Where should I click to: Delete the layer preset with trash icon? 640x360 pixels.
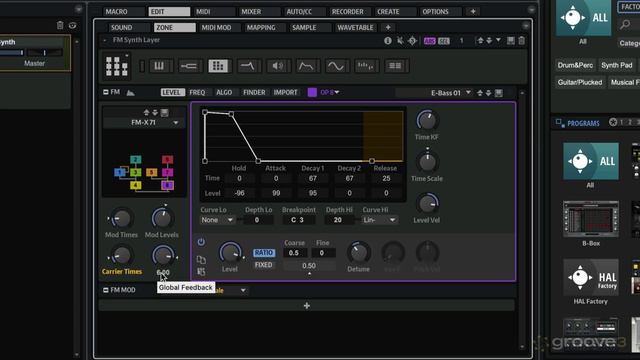pyautogui.click(x=522, y=40)
